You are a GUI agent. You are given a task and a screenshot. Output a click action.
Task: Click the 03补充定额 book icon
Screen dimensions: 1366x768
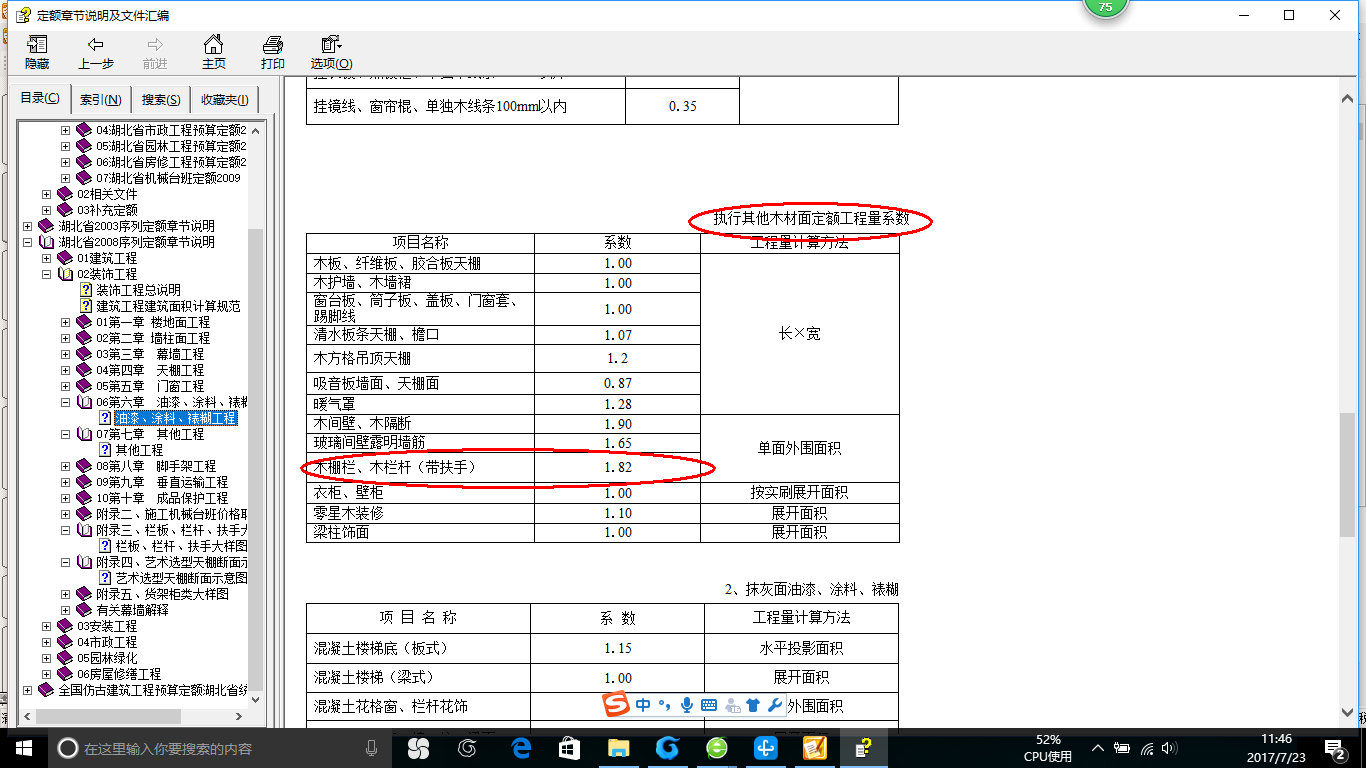click(x=65, y=210)
